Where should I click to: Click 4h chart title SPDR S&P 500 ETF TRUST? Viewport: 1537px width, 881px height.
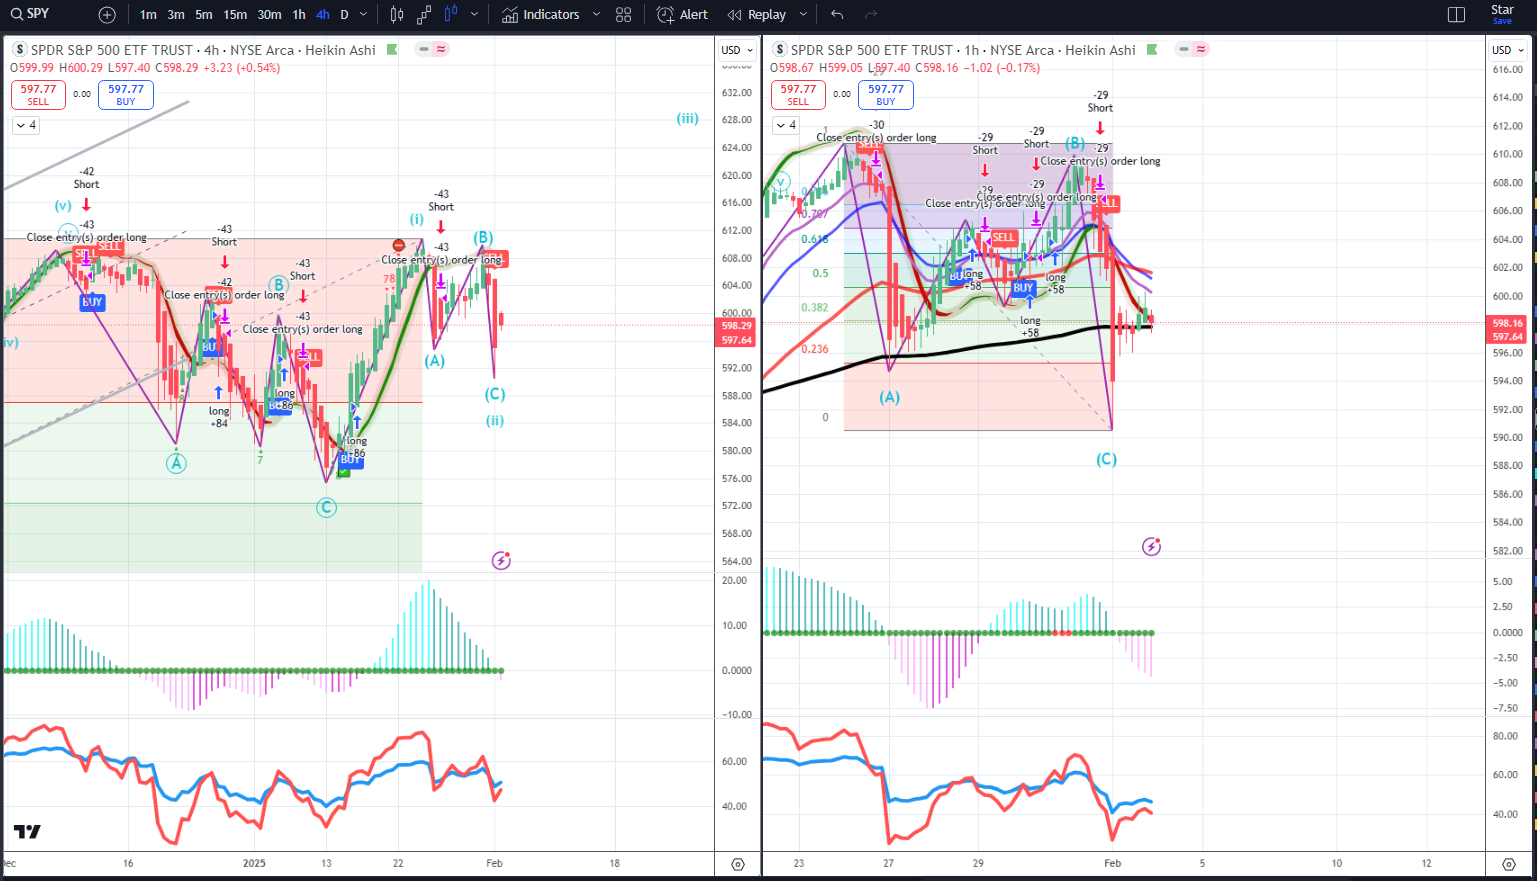pos(112,50)
